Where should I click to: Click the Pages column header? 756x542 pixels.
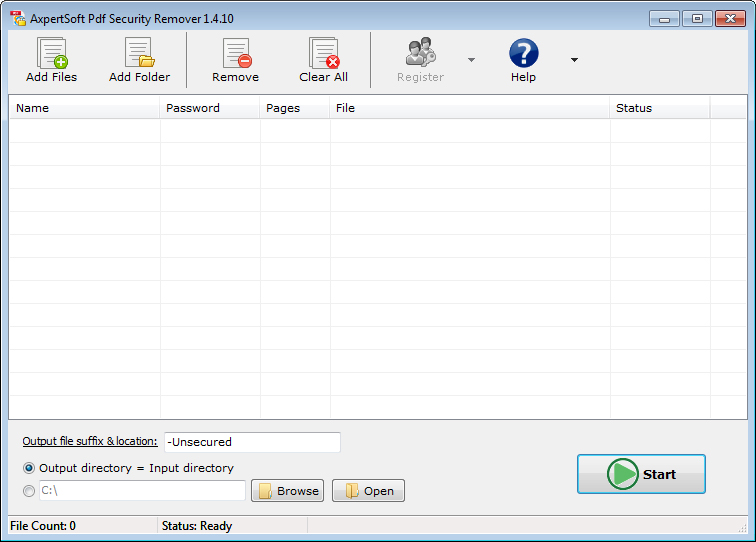pyautogui.click(x=295, y=108)
